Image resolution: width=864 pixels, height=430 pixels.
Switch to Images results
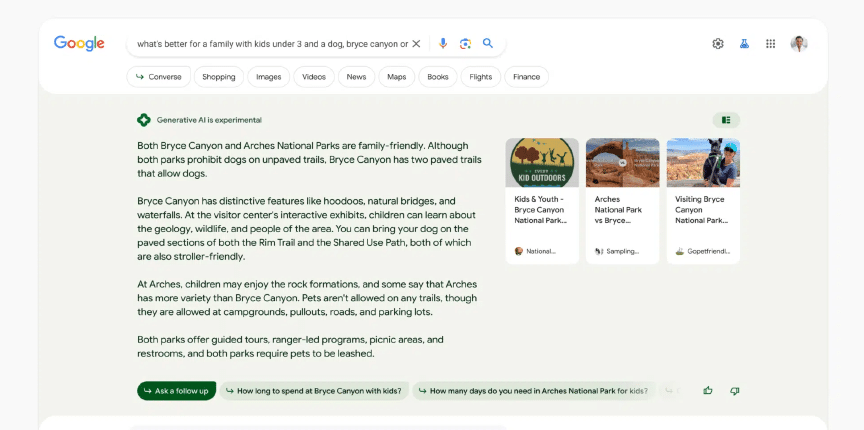coord(268,77)
